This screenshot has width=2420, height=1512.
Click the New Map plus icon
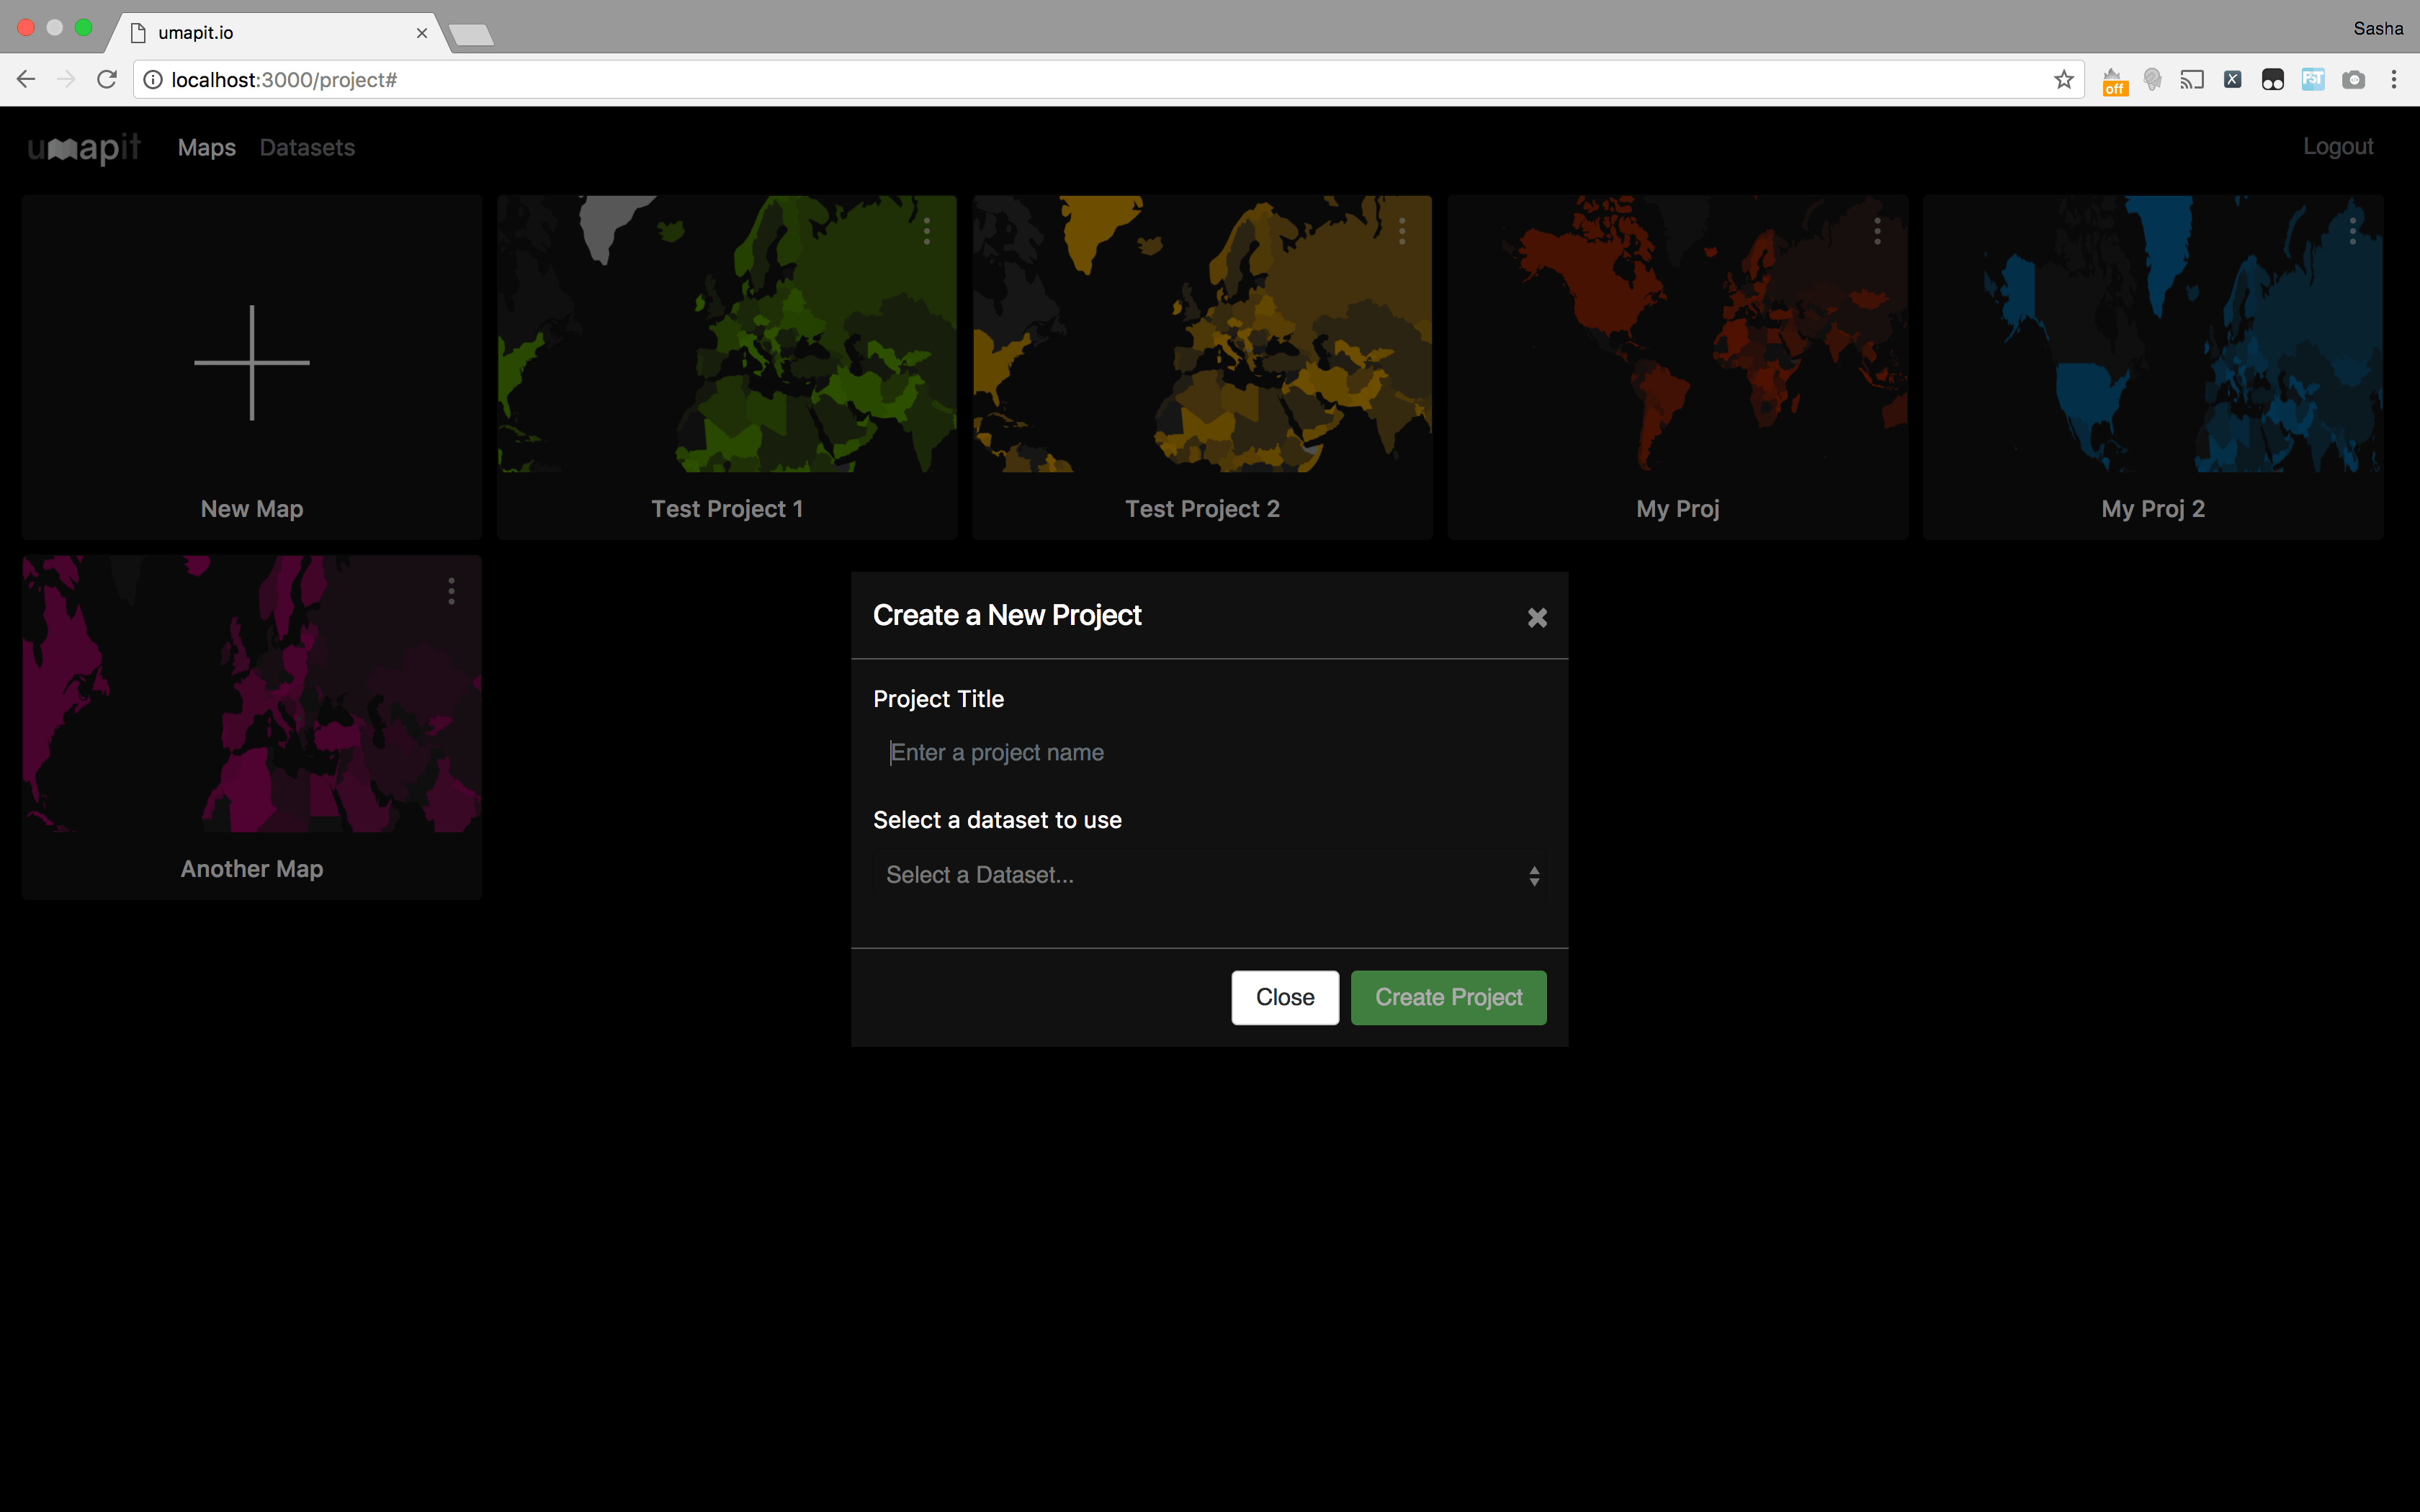pyautogui.click(x=252, y=363)
